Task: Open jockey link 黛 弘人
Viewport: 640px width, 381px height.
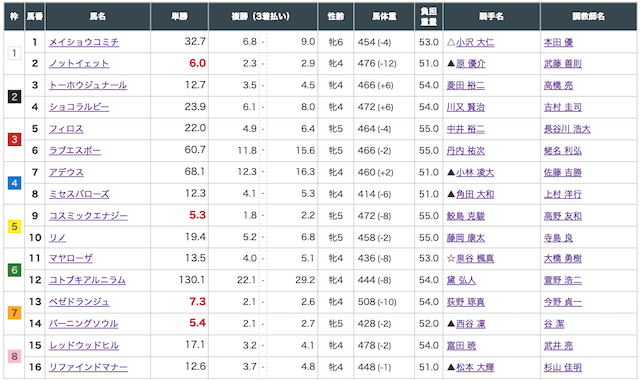Action: [461, 280]
